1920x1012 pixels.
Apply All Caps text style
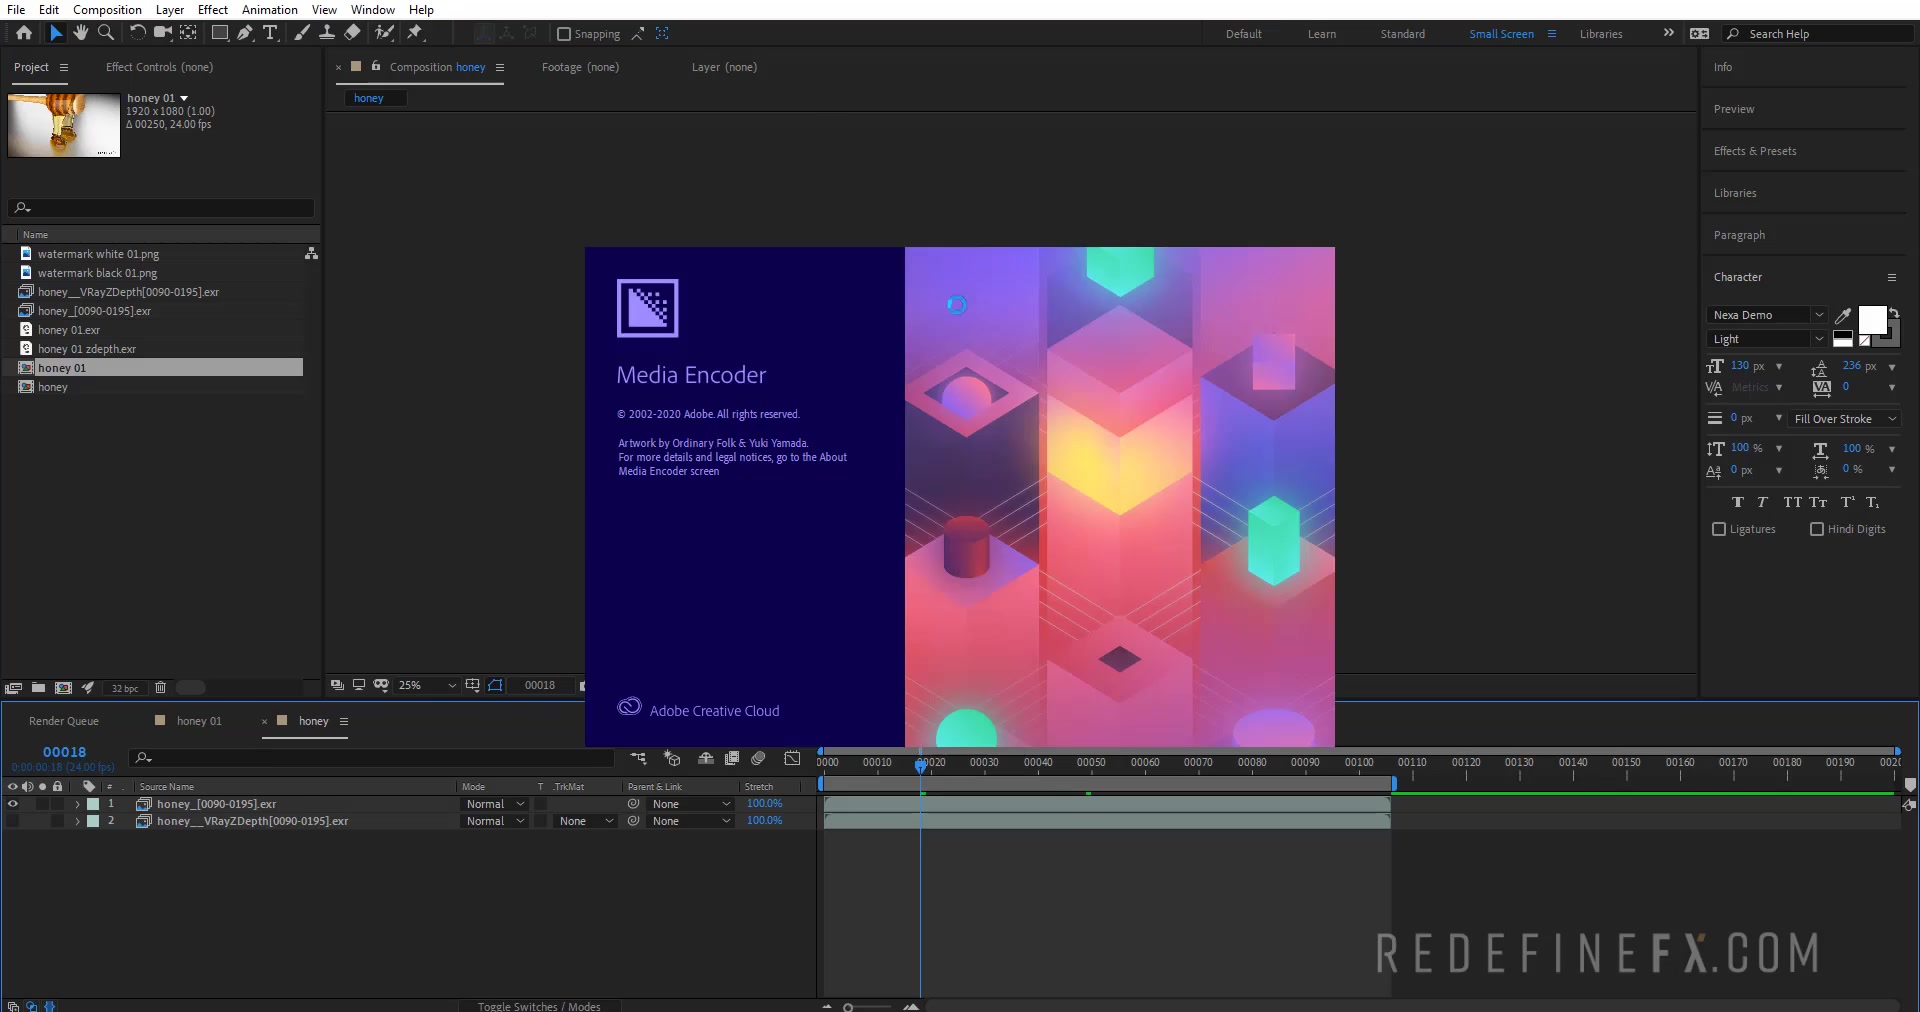pos(1792,502)
